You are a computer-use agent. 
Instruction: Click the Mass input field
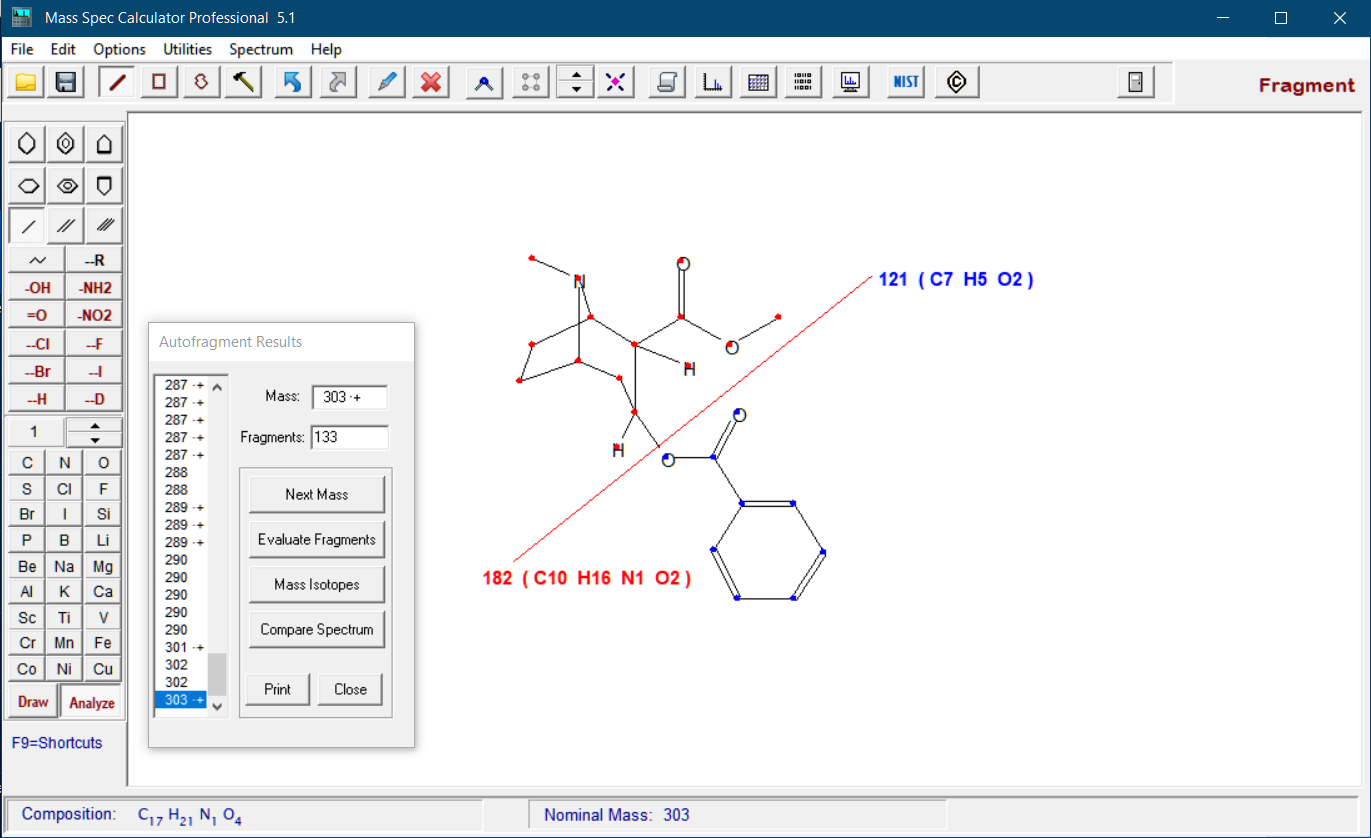(x=349, y=397)
